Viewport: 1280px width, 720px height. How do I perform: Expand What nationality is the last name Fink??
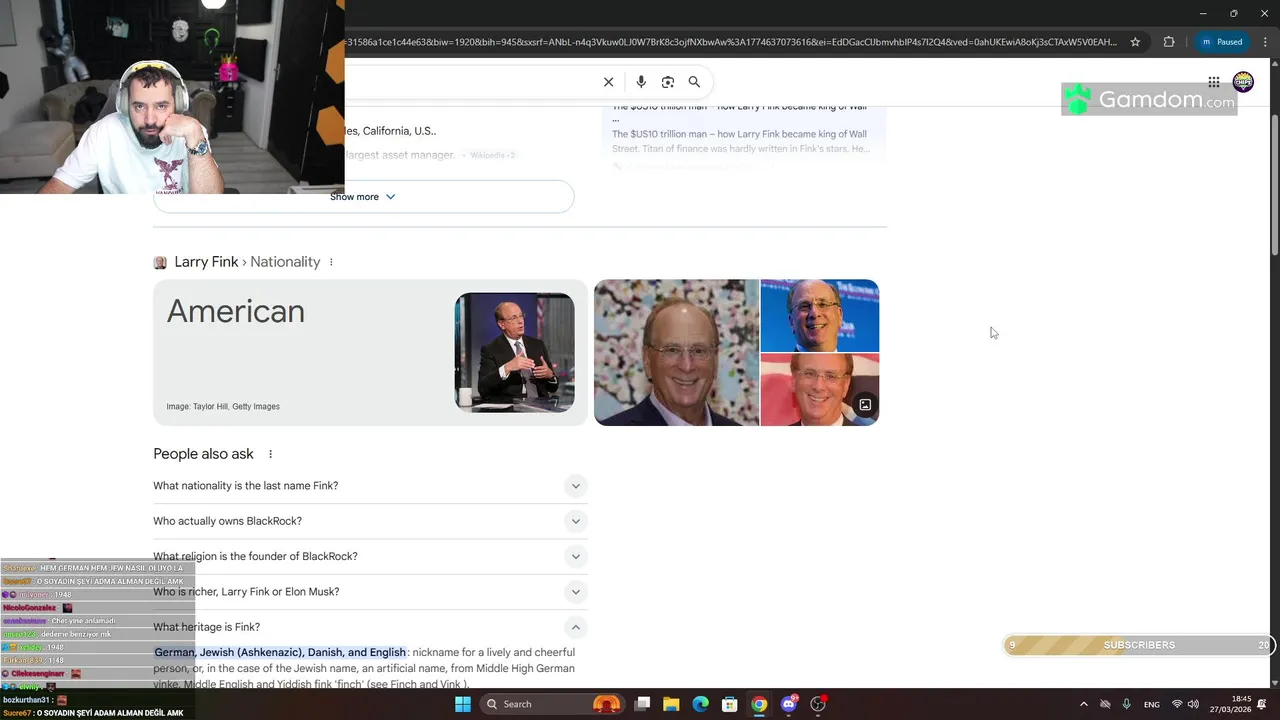[x=370, y=486]
